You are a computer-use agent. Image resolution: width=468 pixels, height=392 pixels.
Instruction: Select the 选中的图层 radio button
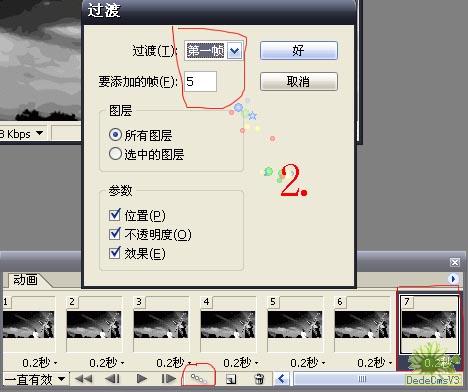click(115, 154)
